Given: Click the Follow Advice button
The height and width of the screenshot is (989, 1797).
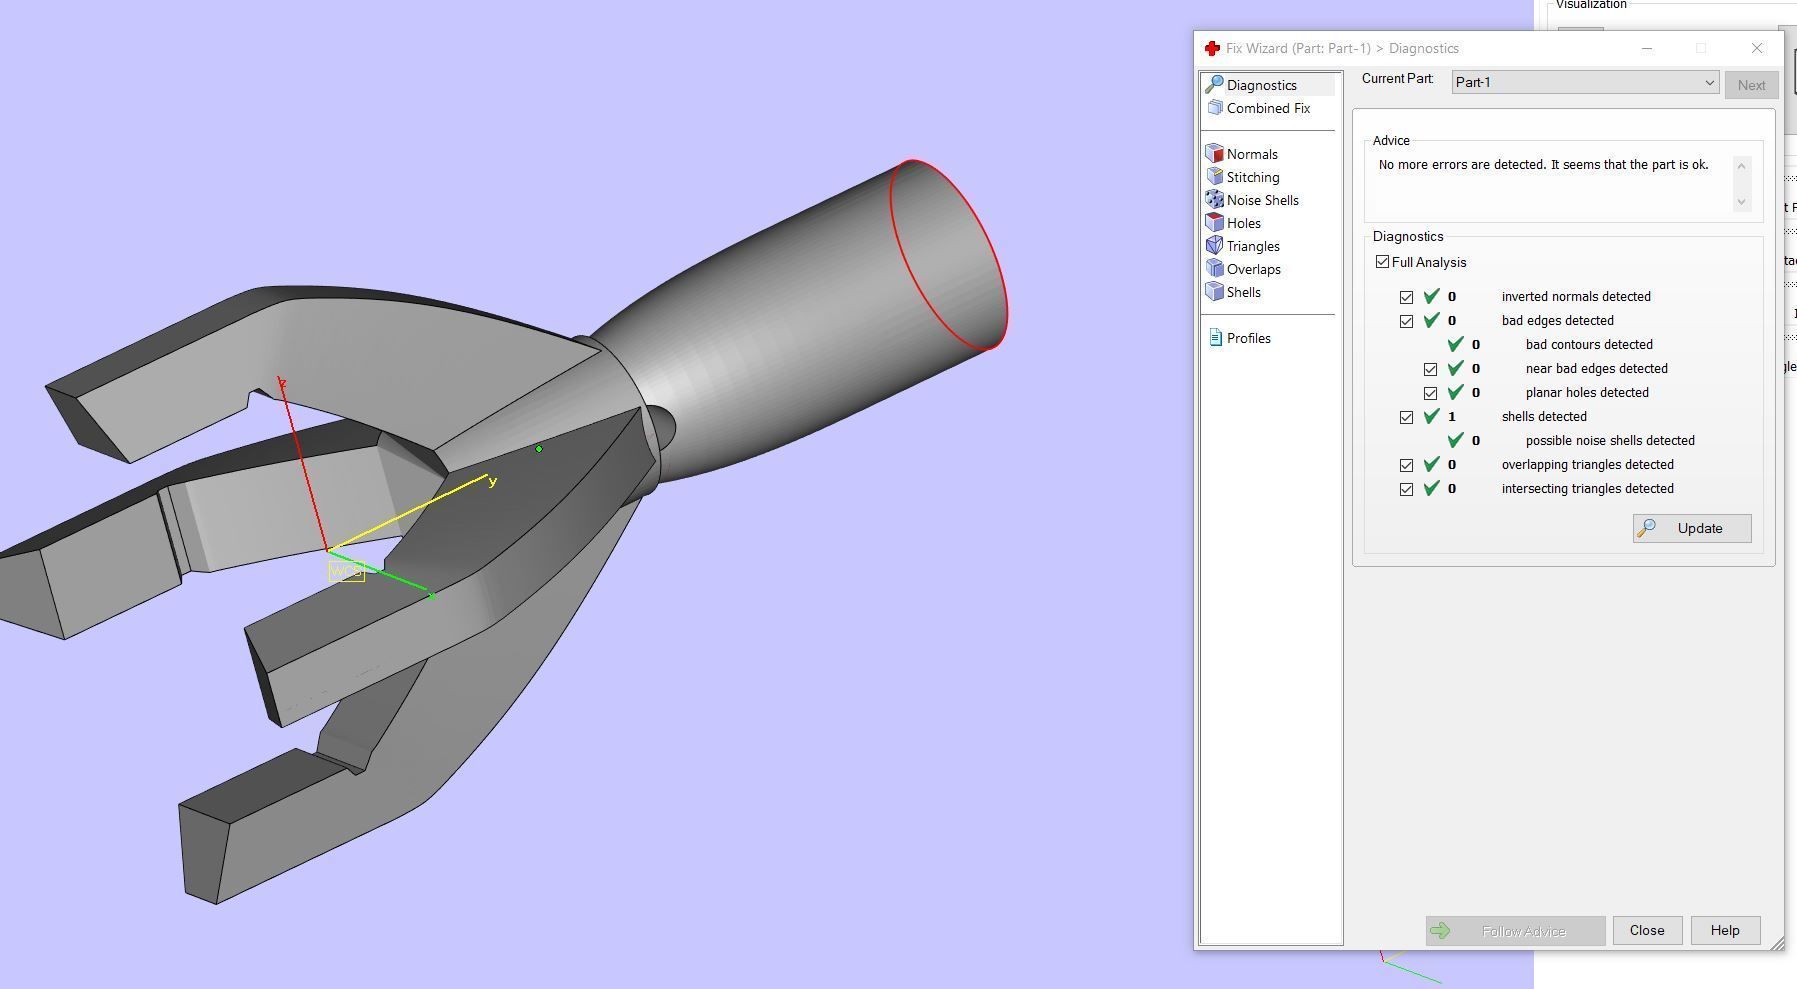Looking at the screenshot, I should click(1515, 931).
